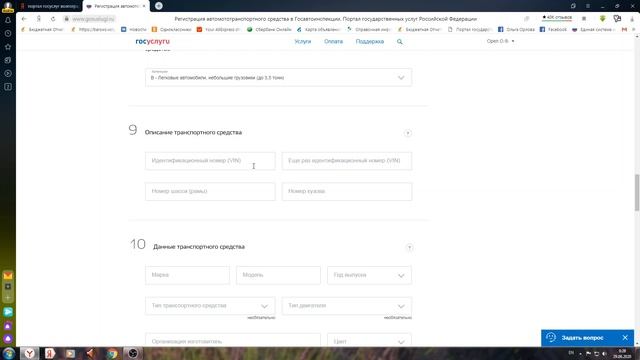The image size is (640, 360).
Task: Focus the Марка field
Action: (x=187, y=275)
